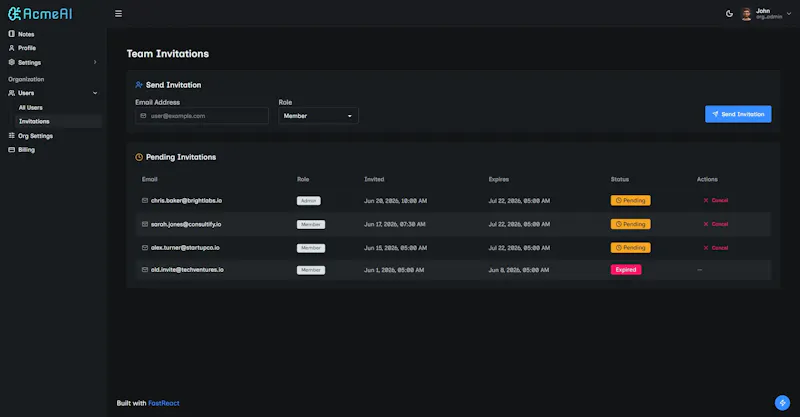Click the Admin role badge
The width and height of the screenshot is (800, 417).
pos(309,201)
